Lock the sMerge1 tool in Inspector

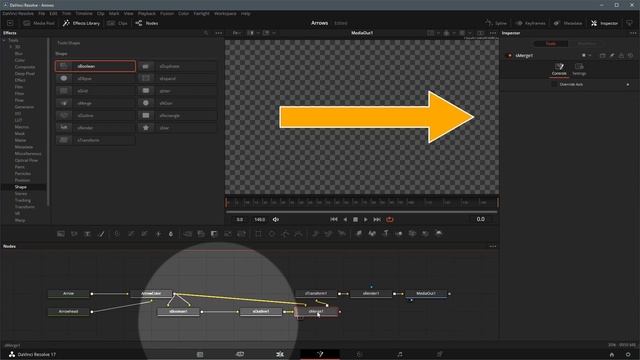pos(621,56)
